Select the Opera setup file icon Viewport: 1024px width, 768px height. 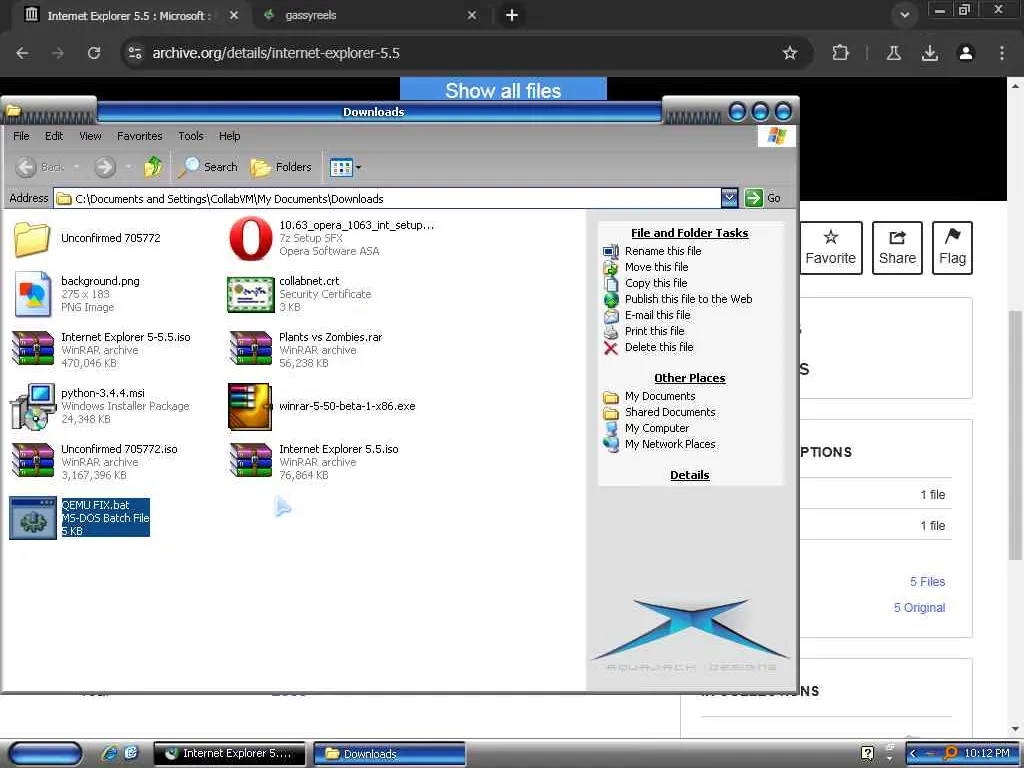pos(251,238)
